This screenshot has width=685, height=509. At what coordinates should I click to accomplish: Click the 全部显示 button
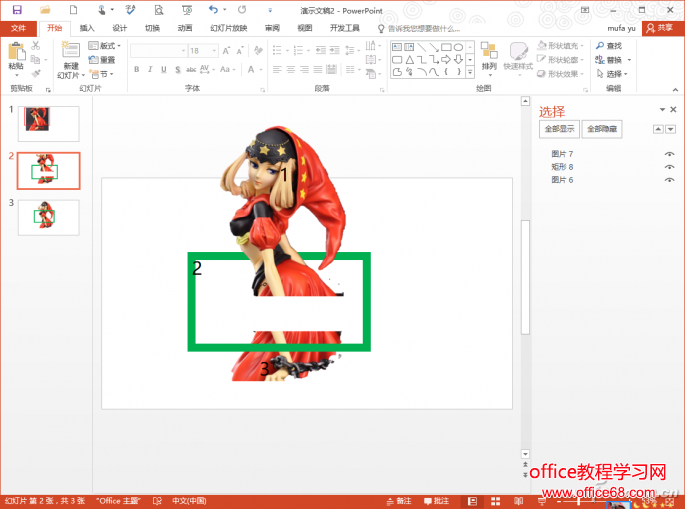coord(559,129)
